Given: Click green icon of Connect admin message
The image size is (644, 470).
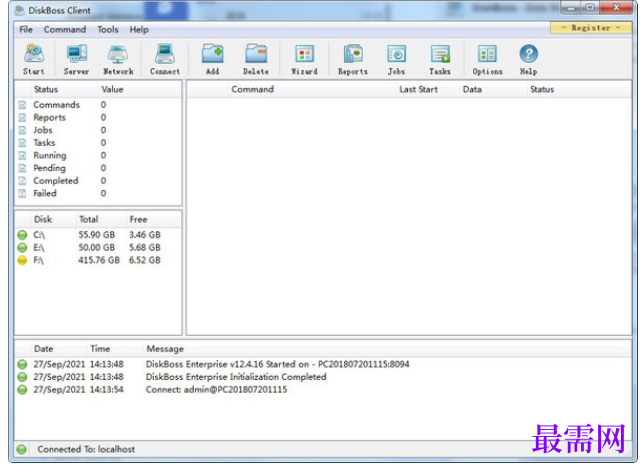Looking at the screenshot, I should point(22,390).
